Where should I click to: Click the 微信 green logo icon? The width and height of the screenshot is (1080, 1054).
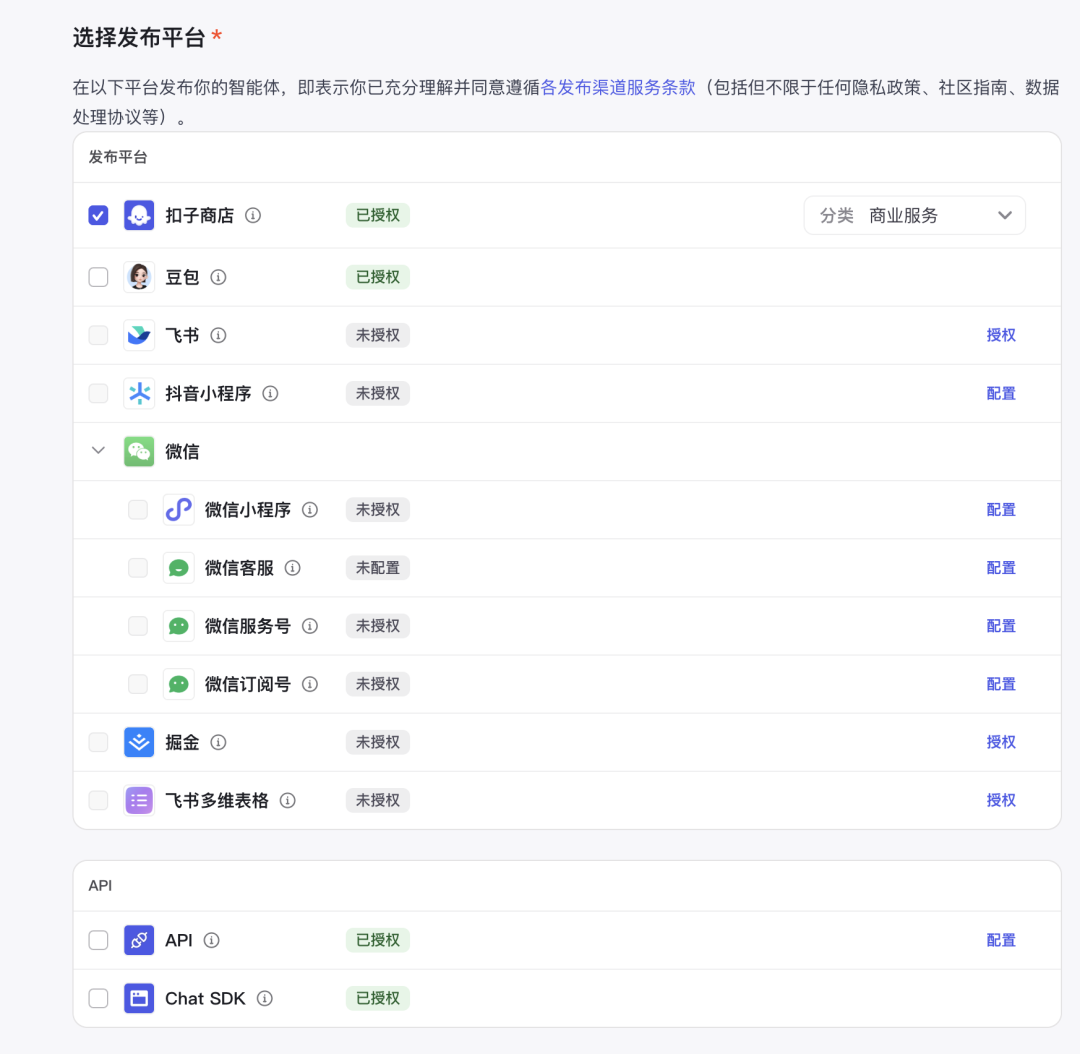[x=138, y=452]
